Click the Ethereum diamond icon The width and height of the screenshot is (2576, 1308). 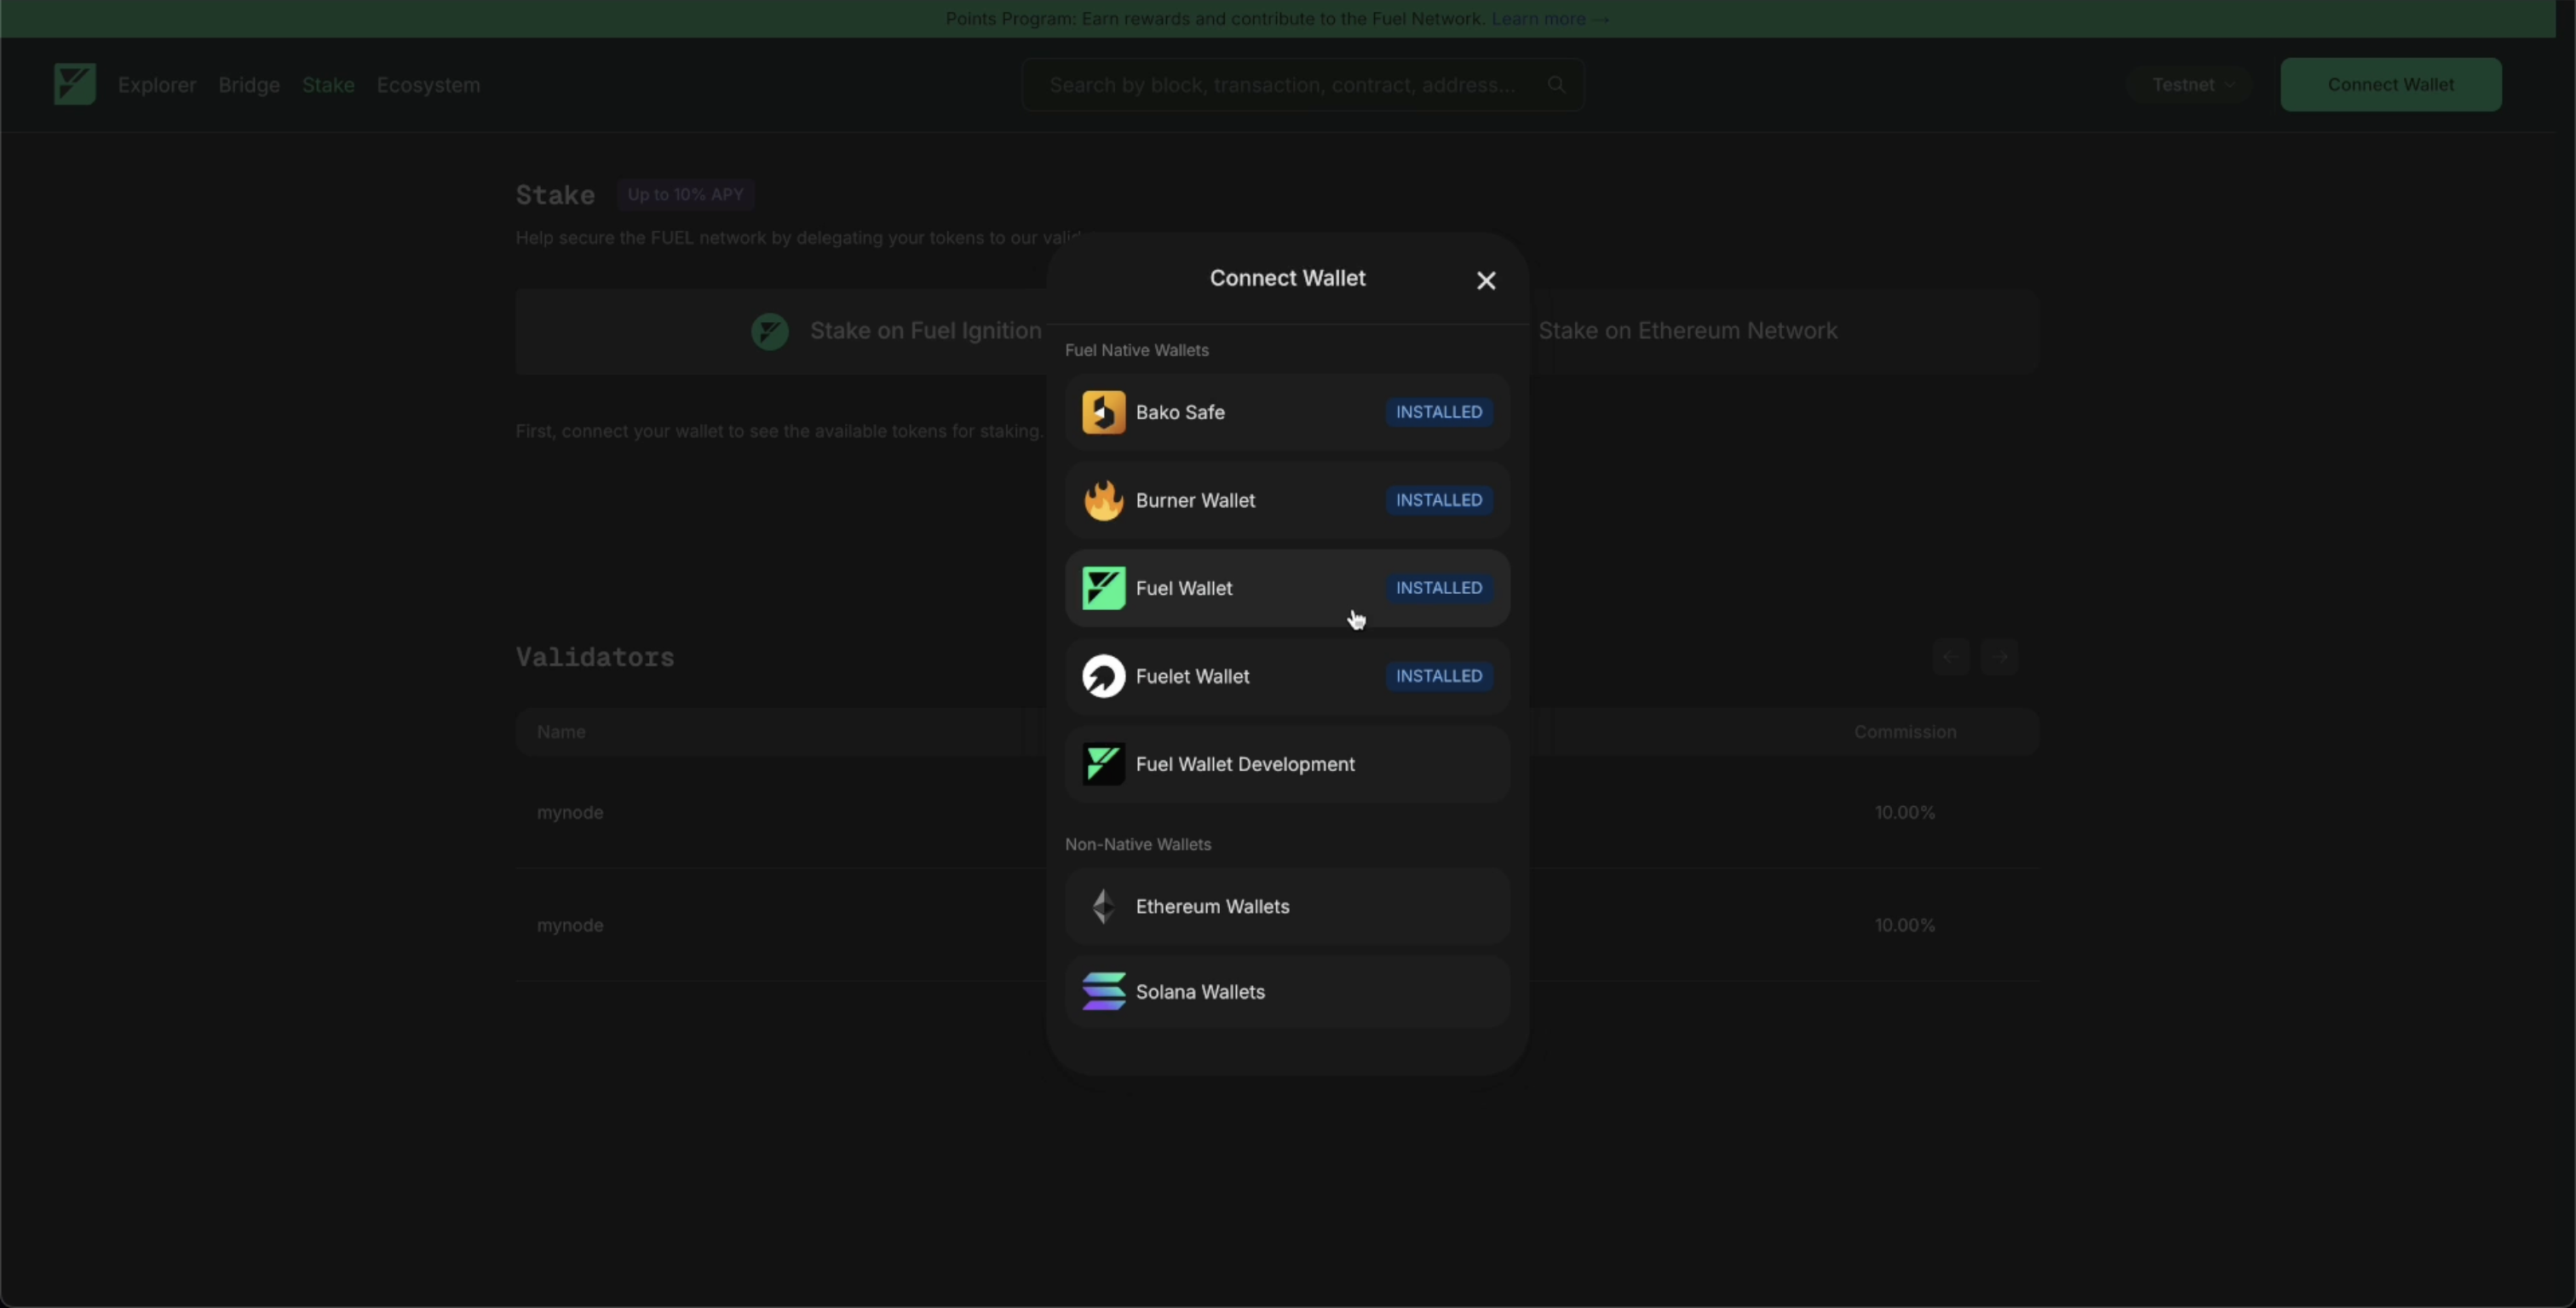(x=1103, y=906)
